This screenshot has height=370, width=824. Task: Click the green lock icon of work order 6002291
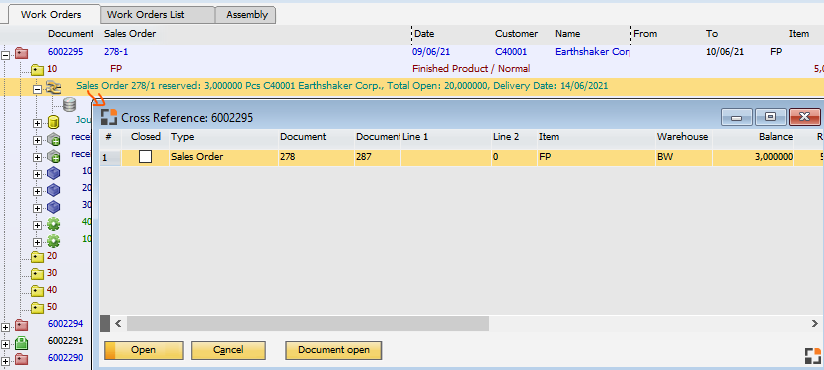(22, 342)
